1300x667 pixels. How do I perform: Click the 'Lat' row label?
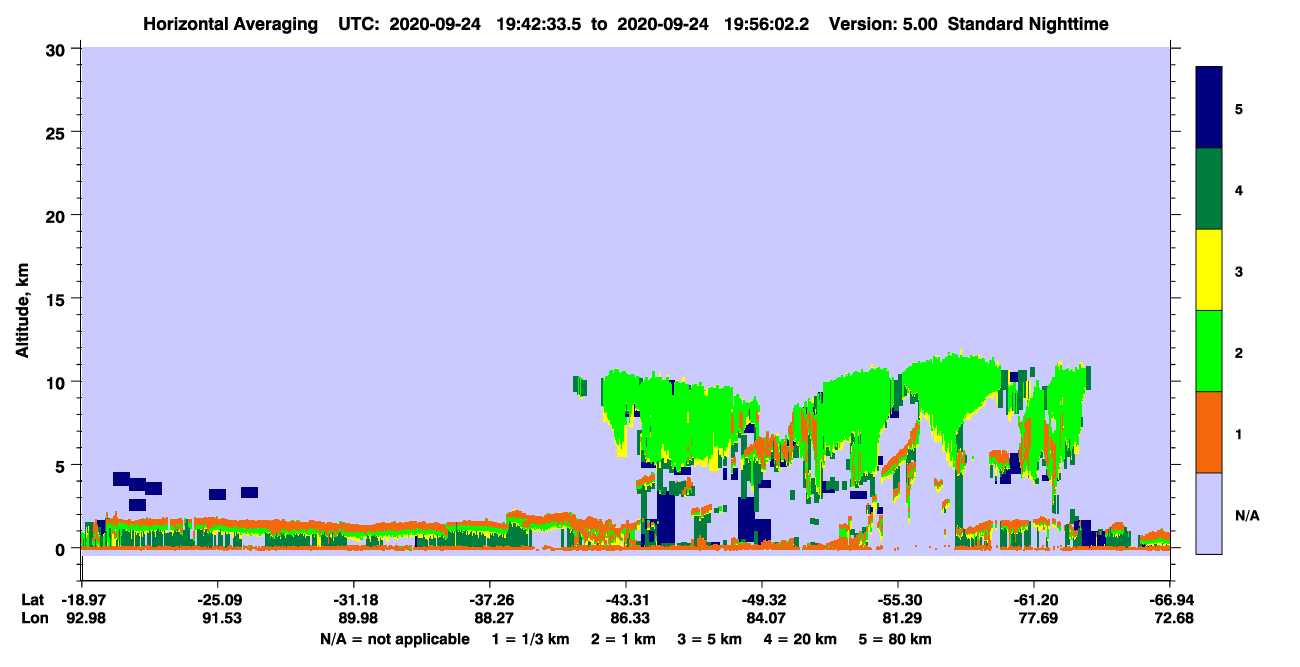tap(33, 600)
